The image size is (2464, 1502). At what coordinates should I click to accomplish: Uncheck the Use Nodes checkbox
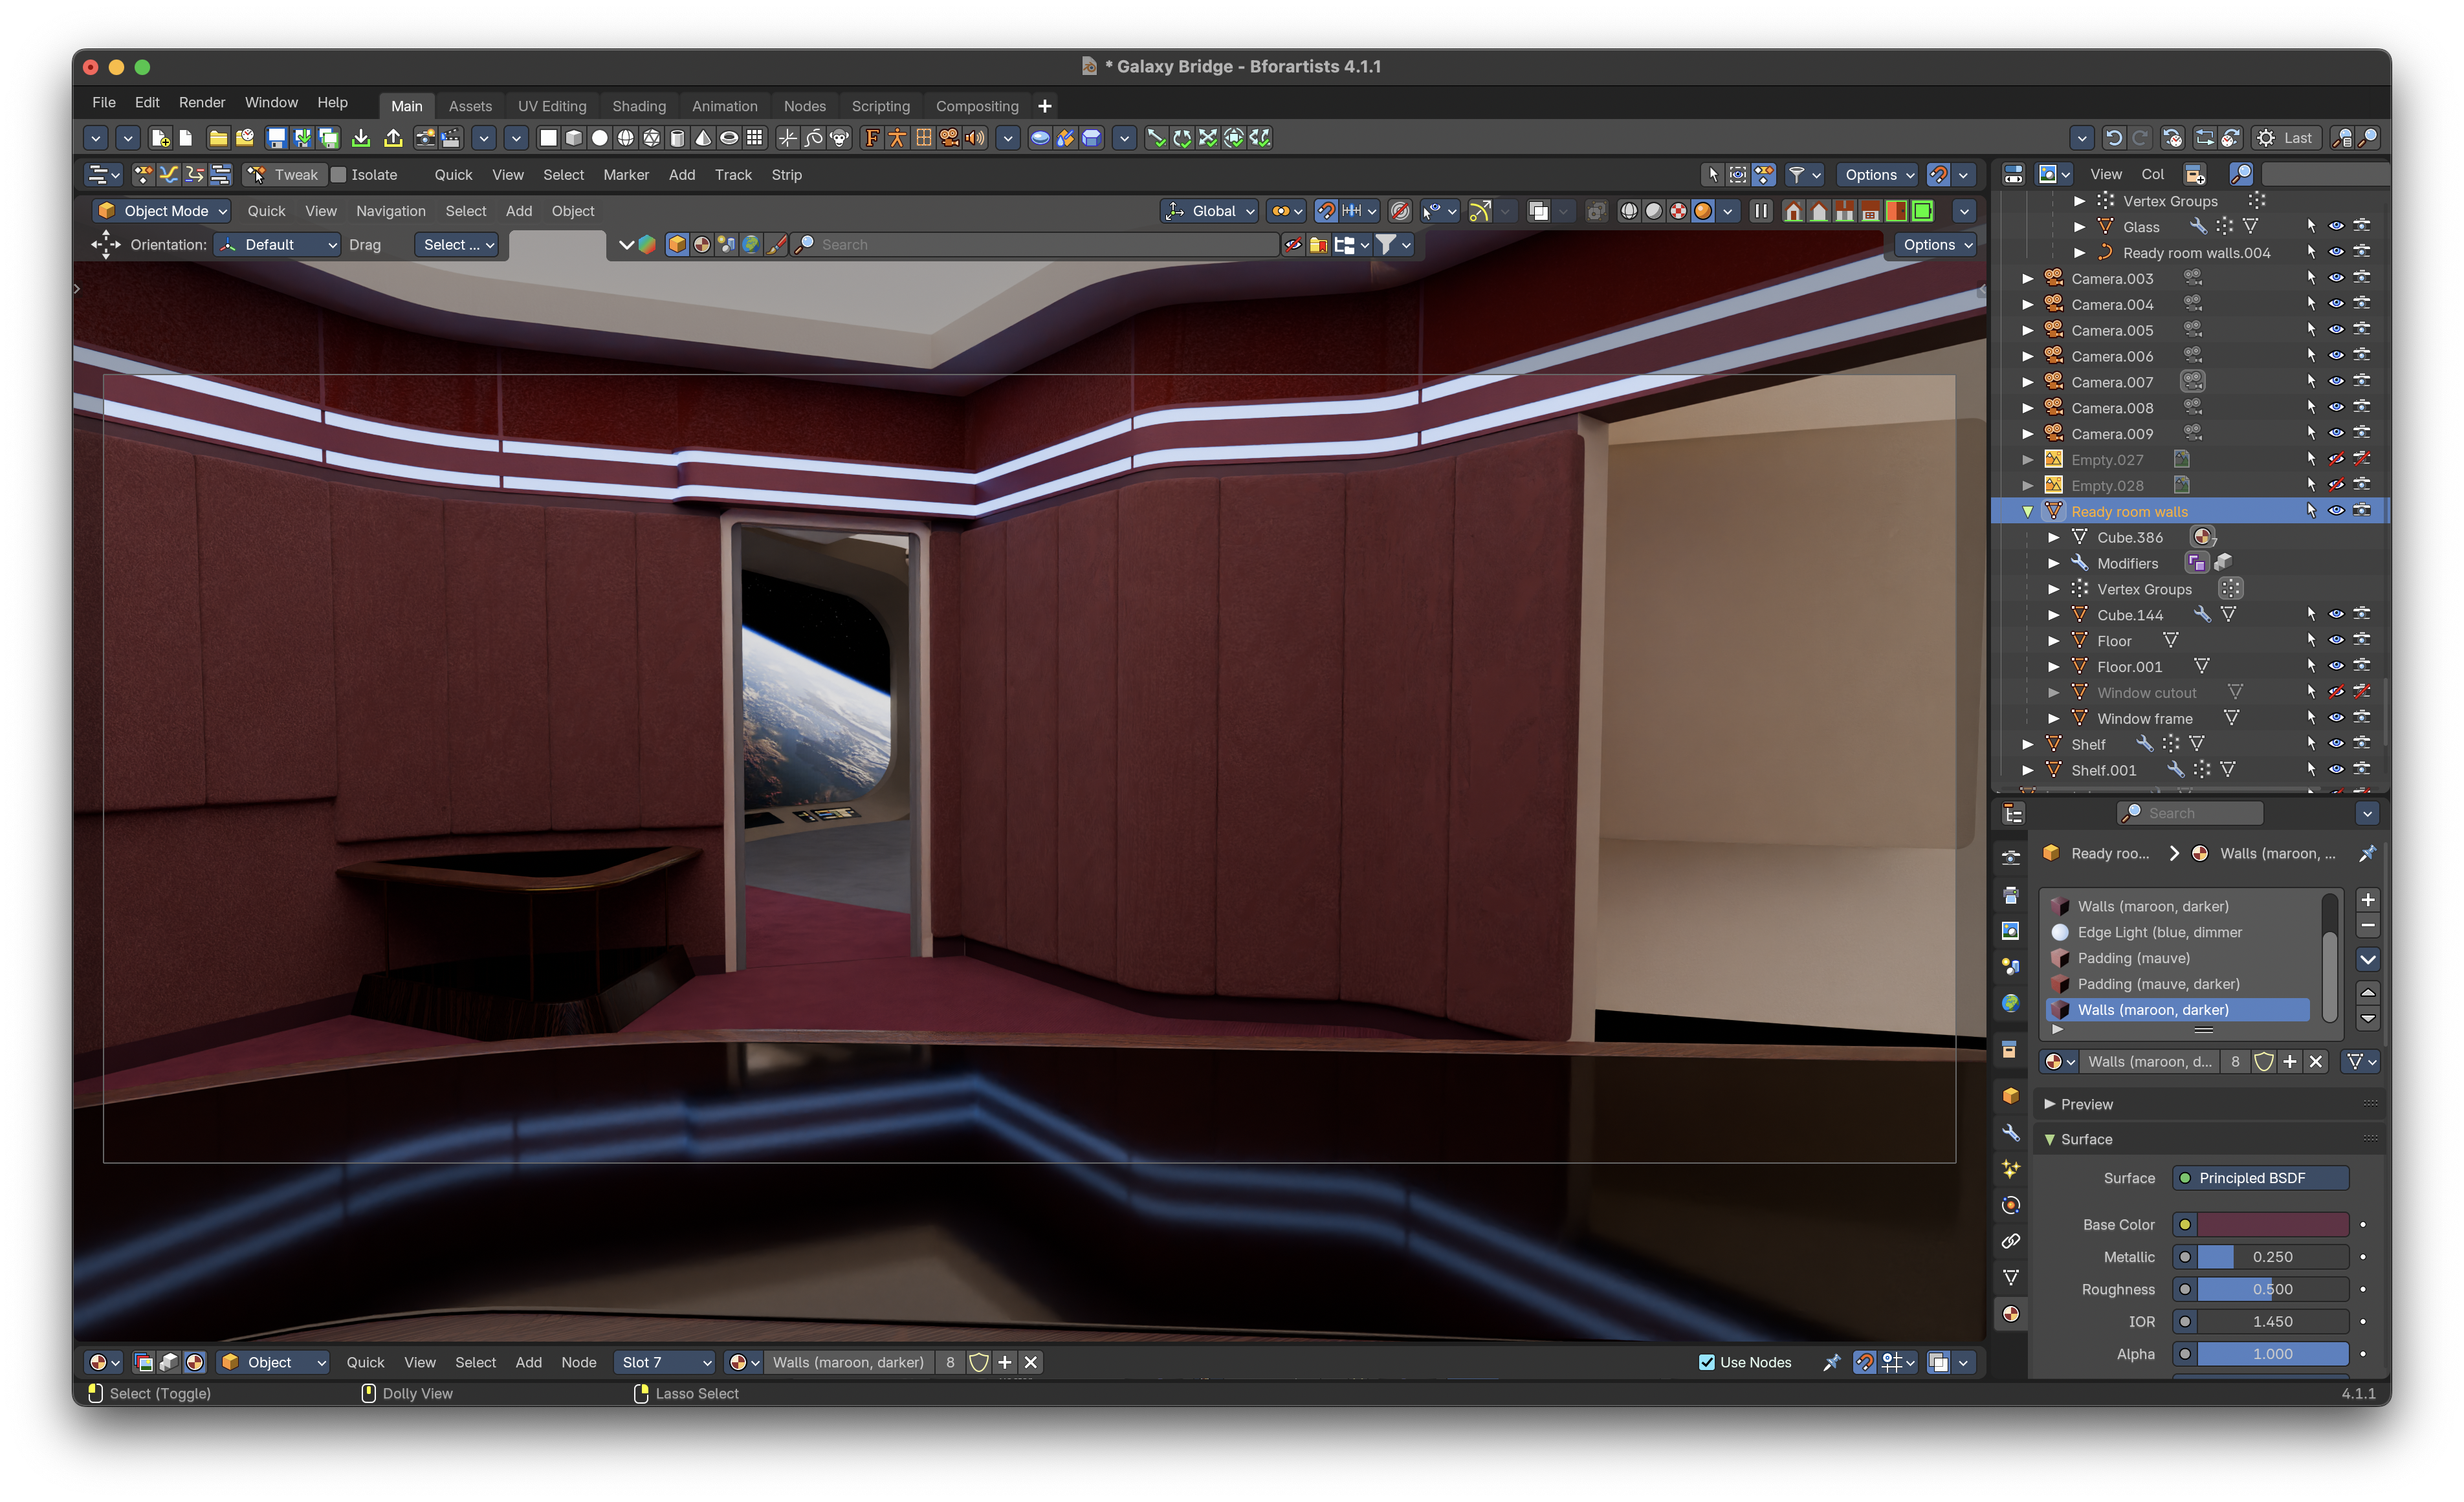1707,1362
